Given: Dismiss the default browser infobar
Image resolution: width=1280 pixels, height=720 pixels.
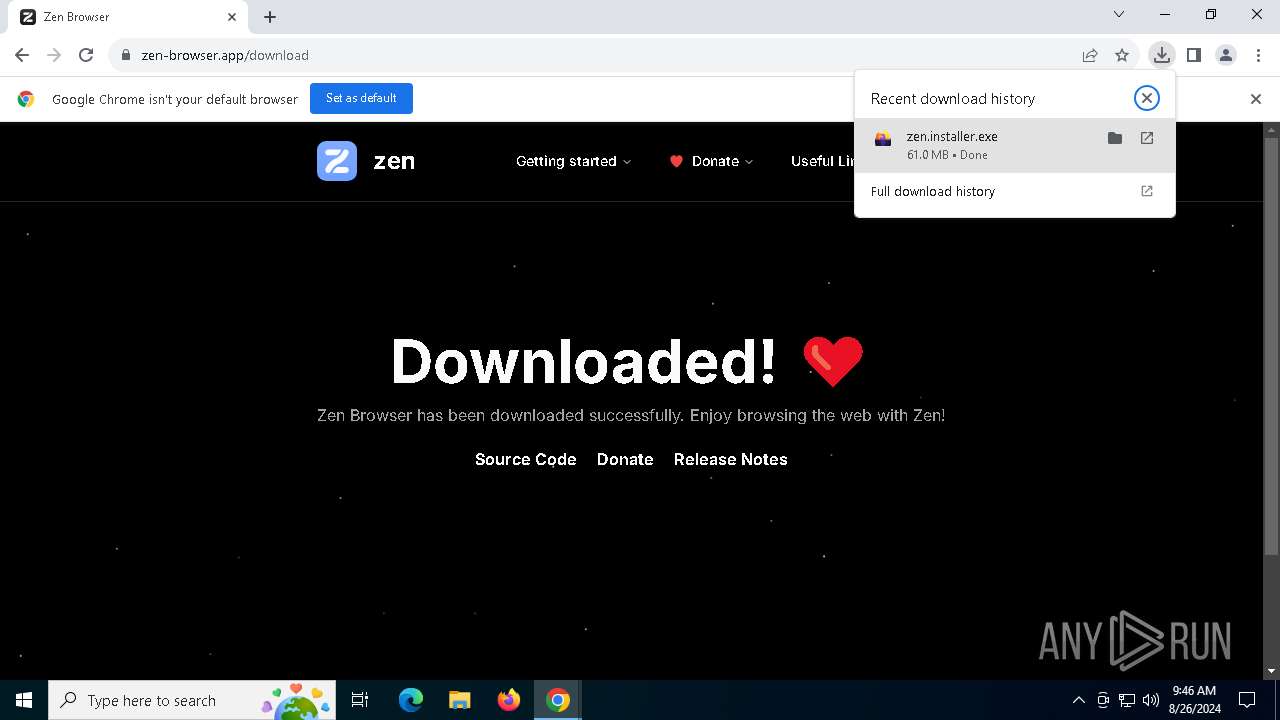Looking at the screenshot, I should click(x=1256, y=99).
